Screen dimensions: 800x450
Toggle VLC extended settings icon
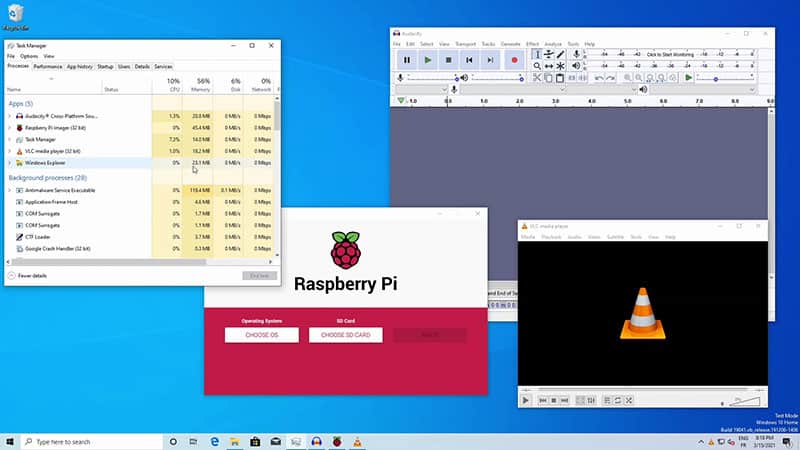[x=591, y=401]
